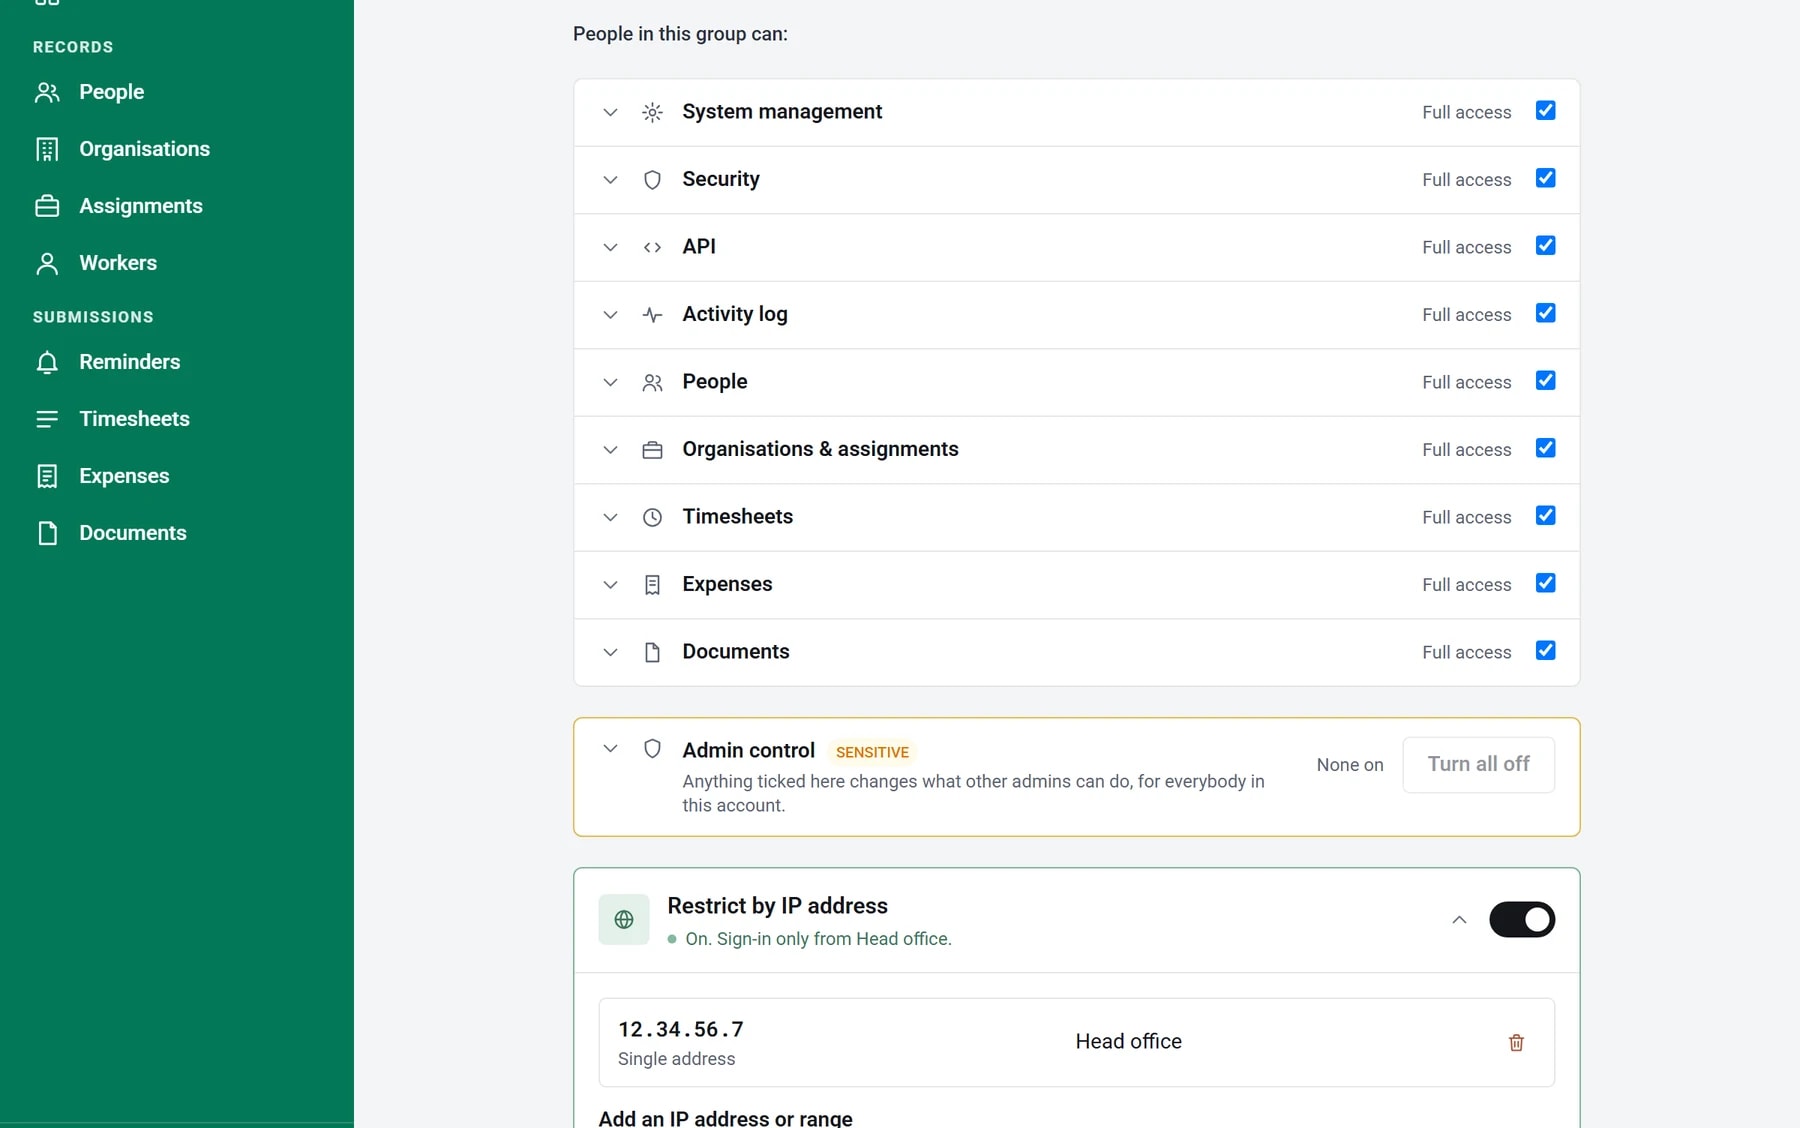
Task: Click the Admin control shield icon
Action: (x=652, y=749)
